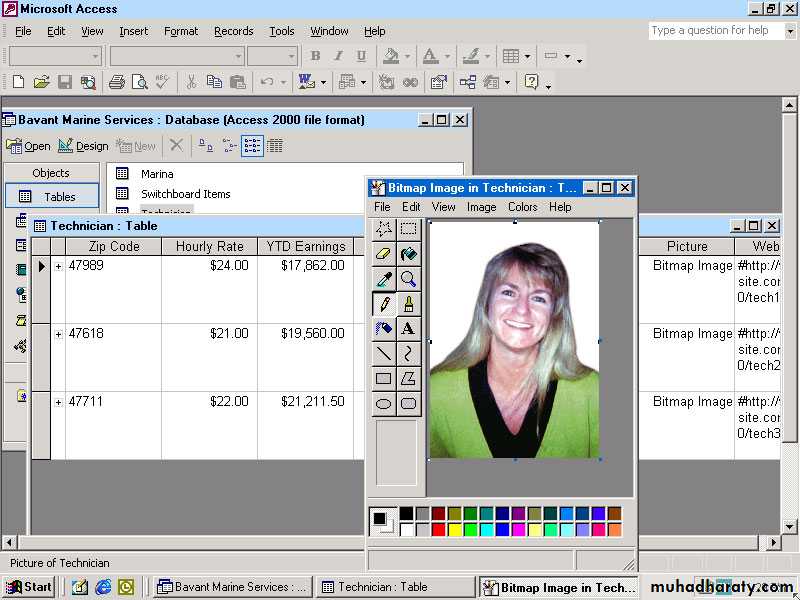The image size is (800, 600).
Task: Open the Records menu in Access
Action: coord(233,31)
